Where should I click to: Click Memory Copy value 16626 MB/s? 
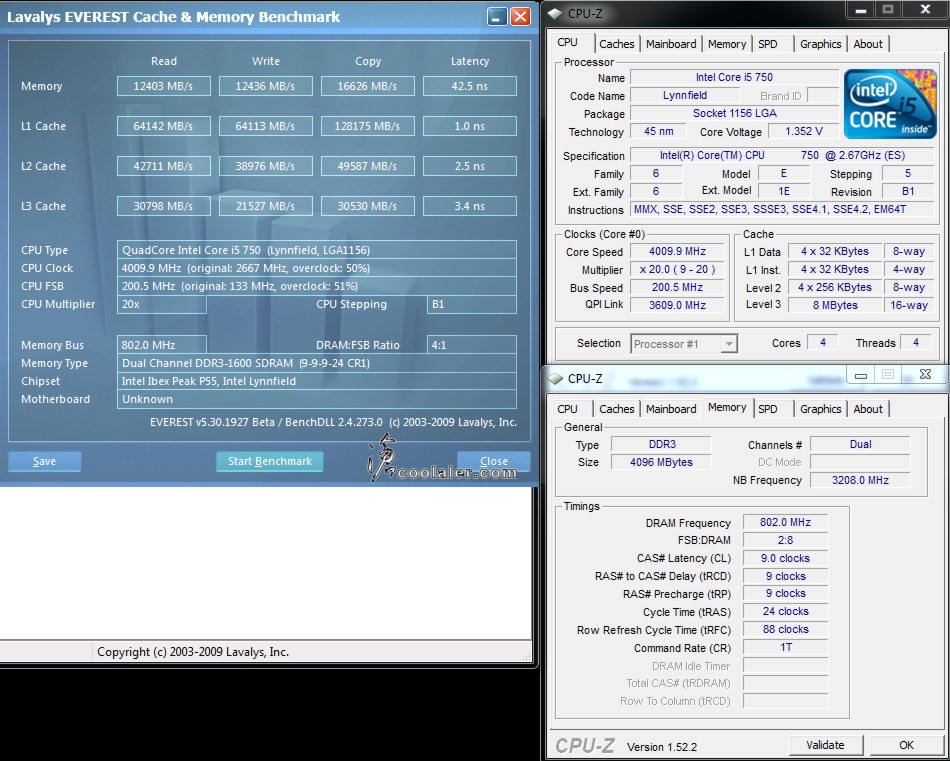tap(367, 86)
